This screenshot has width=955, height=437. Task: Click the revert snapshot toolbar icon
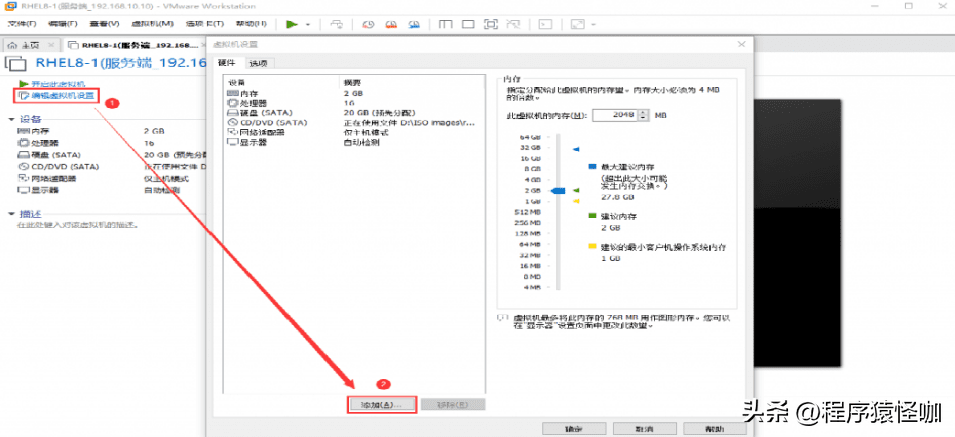390,23
